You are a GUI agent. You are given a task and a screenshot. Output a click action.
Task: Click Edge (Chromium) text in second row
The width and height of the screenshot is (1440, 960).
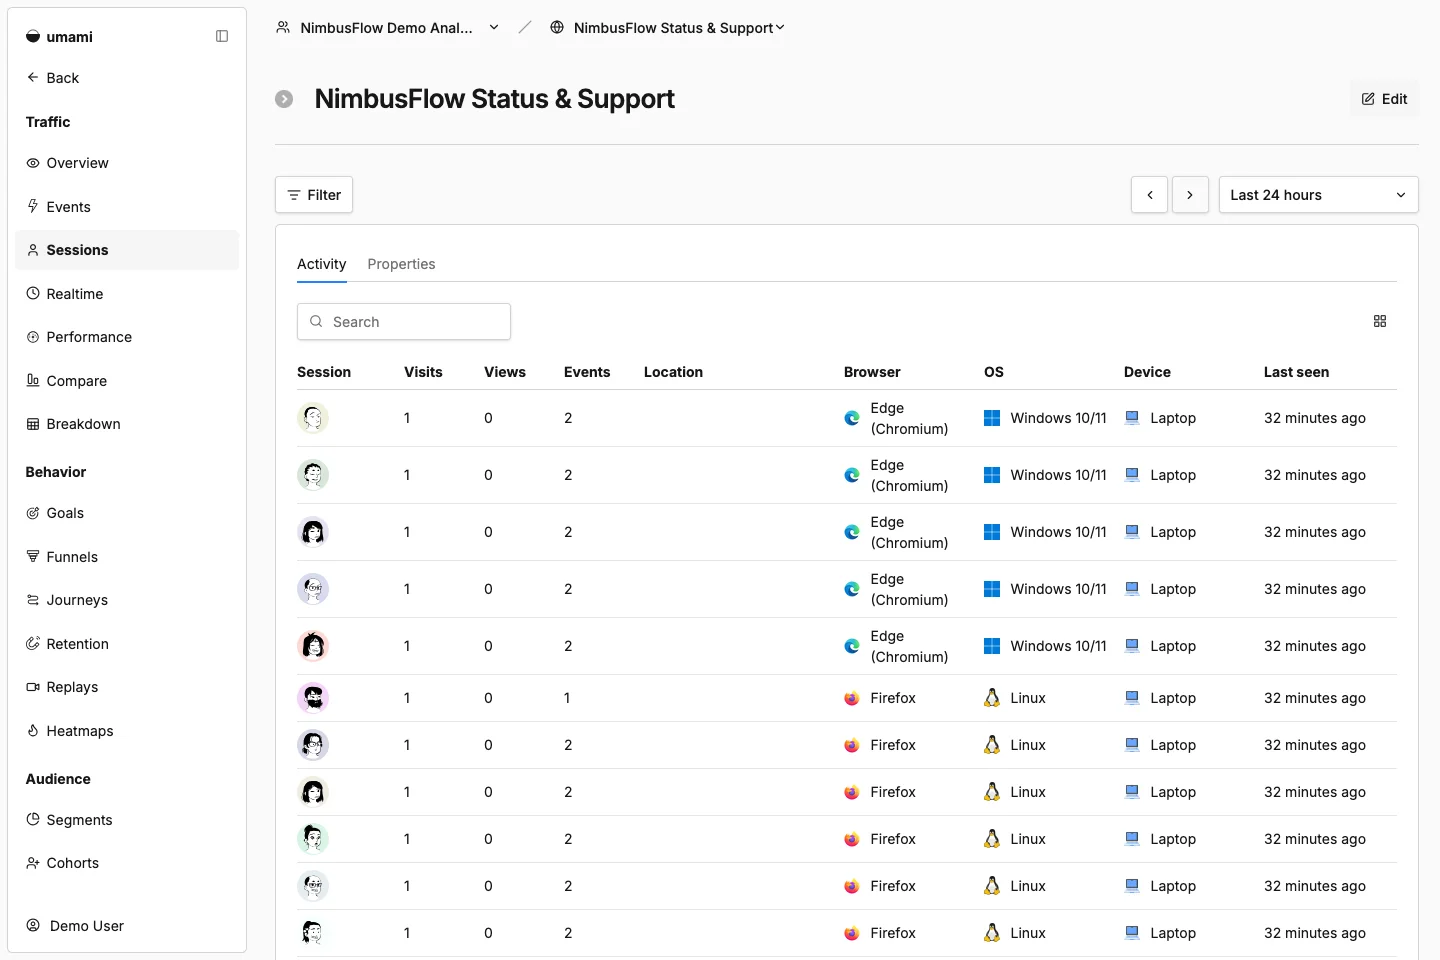coord(909,475)
